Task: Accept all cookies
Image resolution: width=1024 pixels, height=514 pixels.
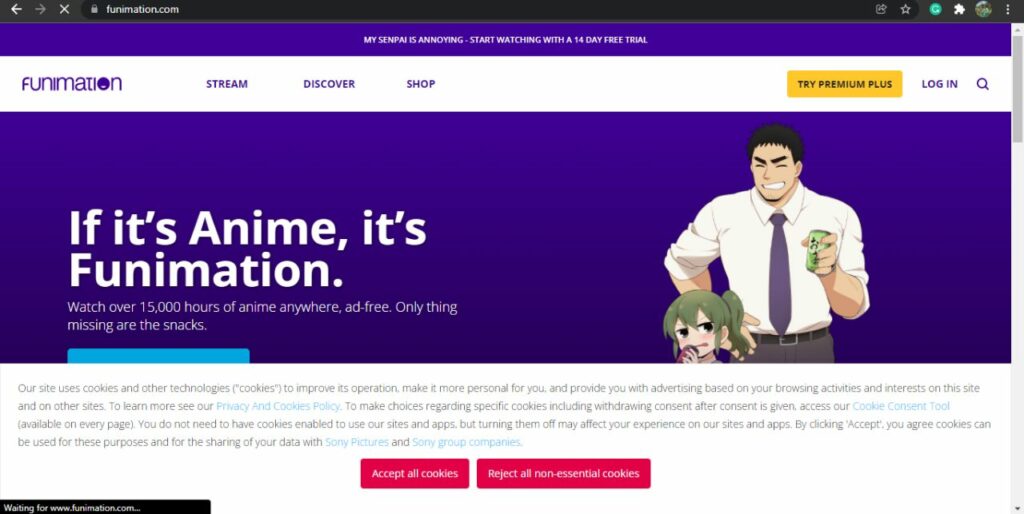Action: [415, 474]
